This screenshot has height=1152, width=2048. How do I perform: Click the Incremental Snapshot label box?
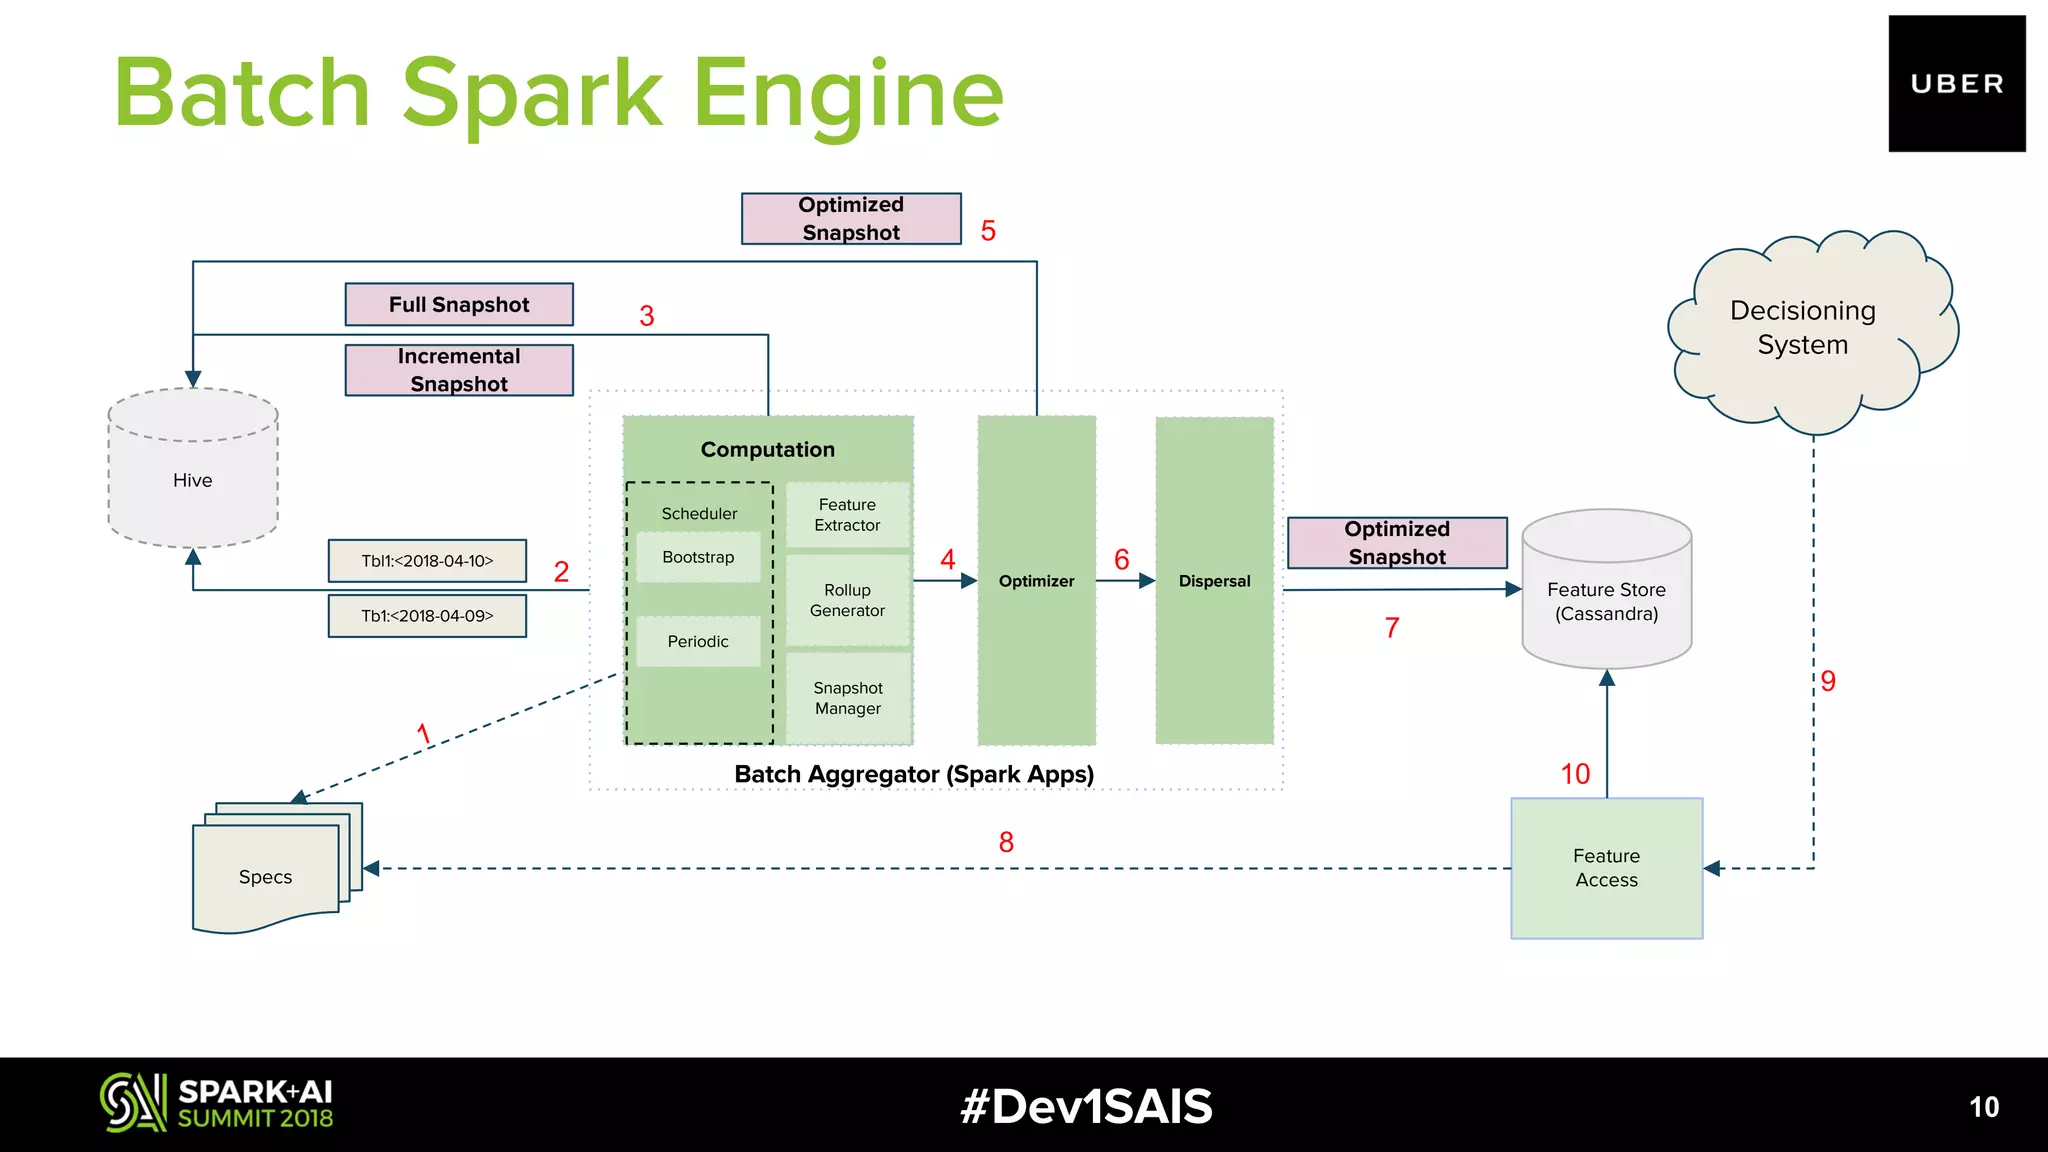coord(459,370)
